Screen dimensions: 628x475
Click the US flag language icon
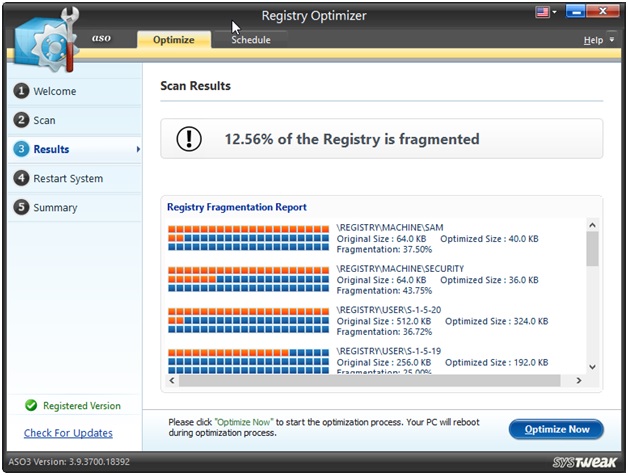click(542, 12)
